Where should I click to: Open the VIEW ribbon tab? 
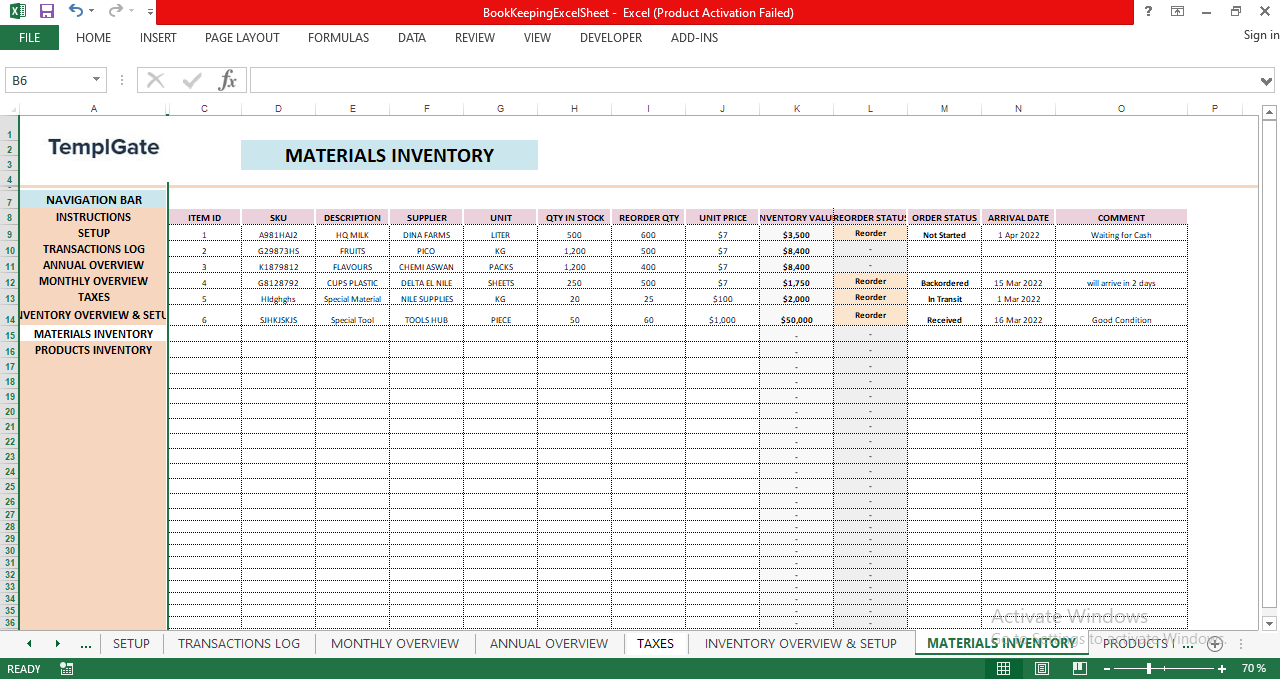(x=537, y=38)
